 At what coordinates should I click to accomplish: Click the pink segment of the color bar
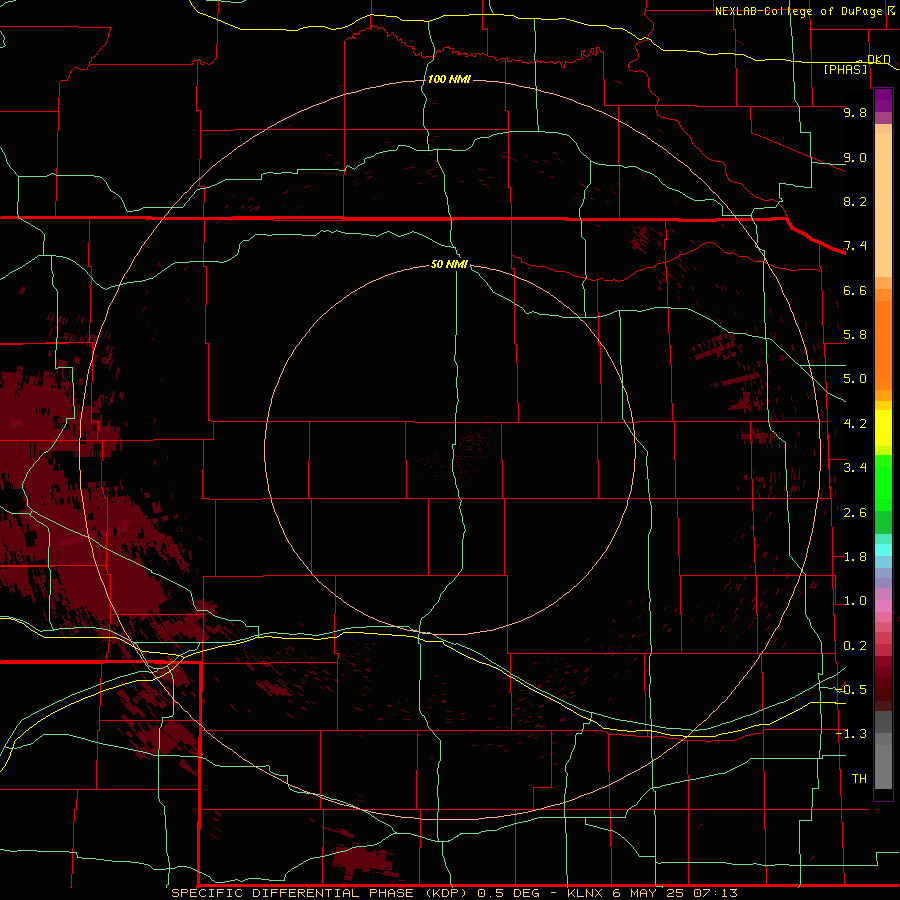click(883, 606)
